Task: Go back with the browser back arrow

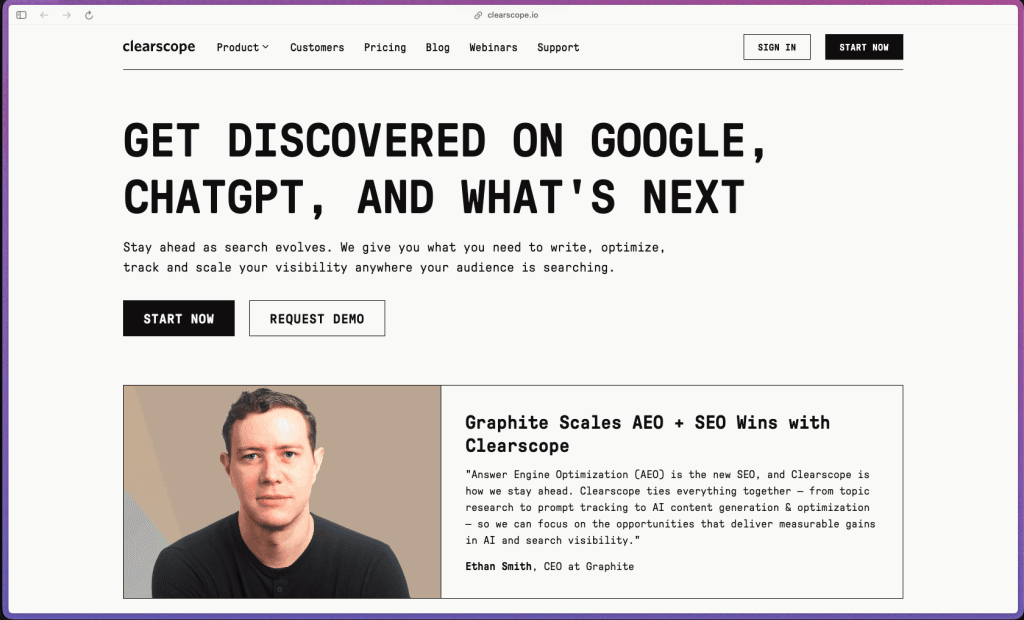Action: pos(44,15)
